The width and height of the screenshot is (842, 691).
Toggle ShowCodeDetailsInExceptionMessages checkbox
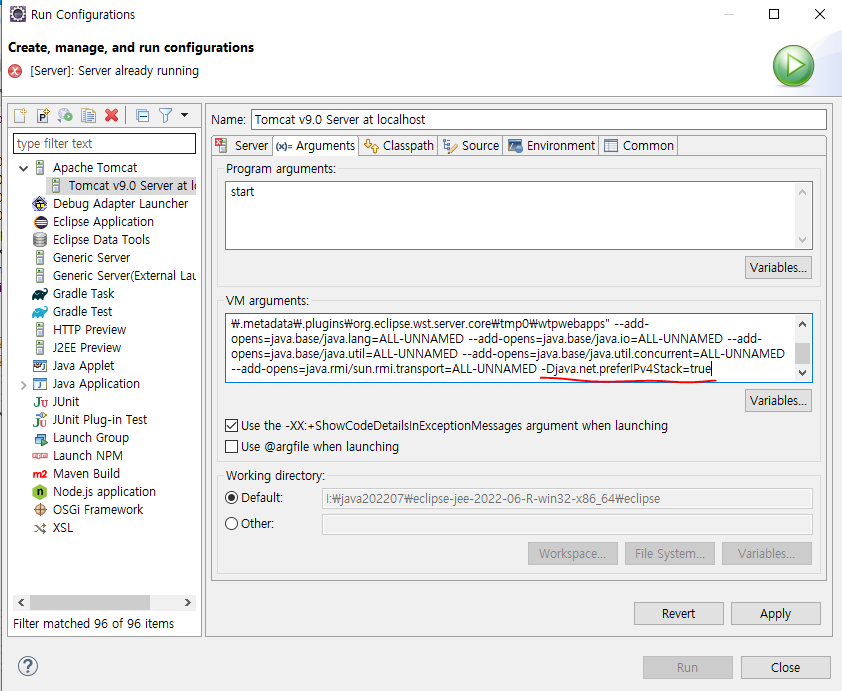[231, 426]
